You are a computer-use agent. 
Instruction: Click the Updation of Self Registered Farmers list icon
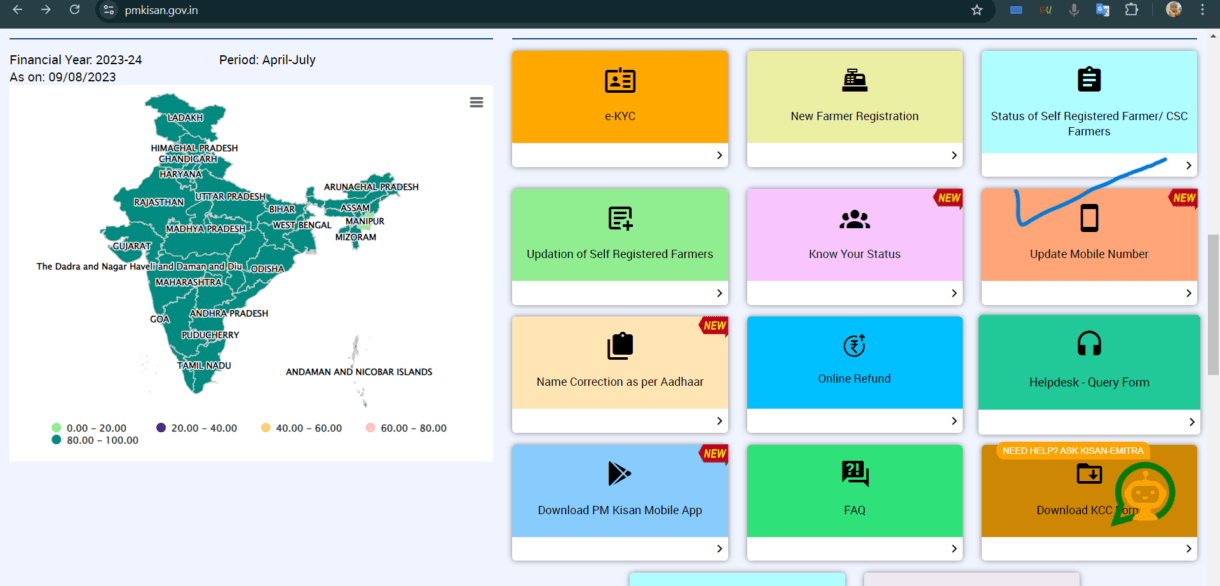click(x=620, y=218)
